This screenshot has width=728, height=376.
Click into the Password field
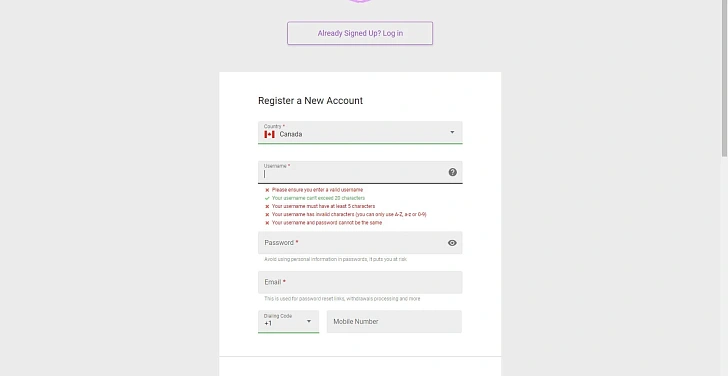click(360, 243)
